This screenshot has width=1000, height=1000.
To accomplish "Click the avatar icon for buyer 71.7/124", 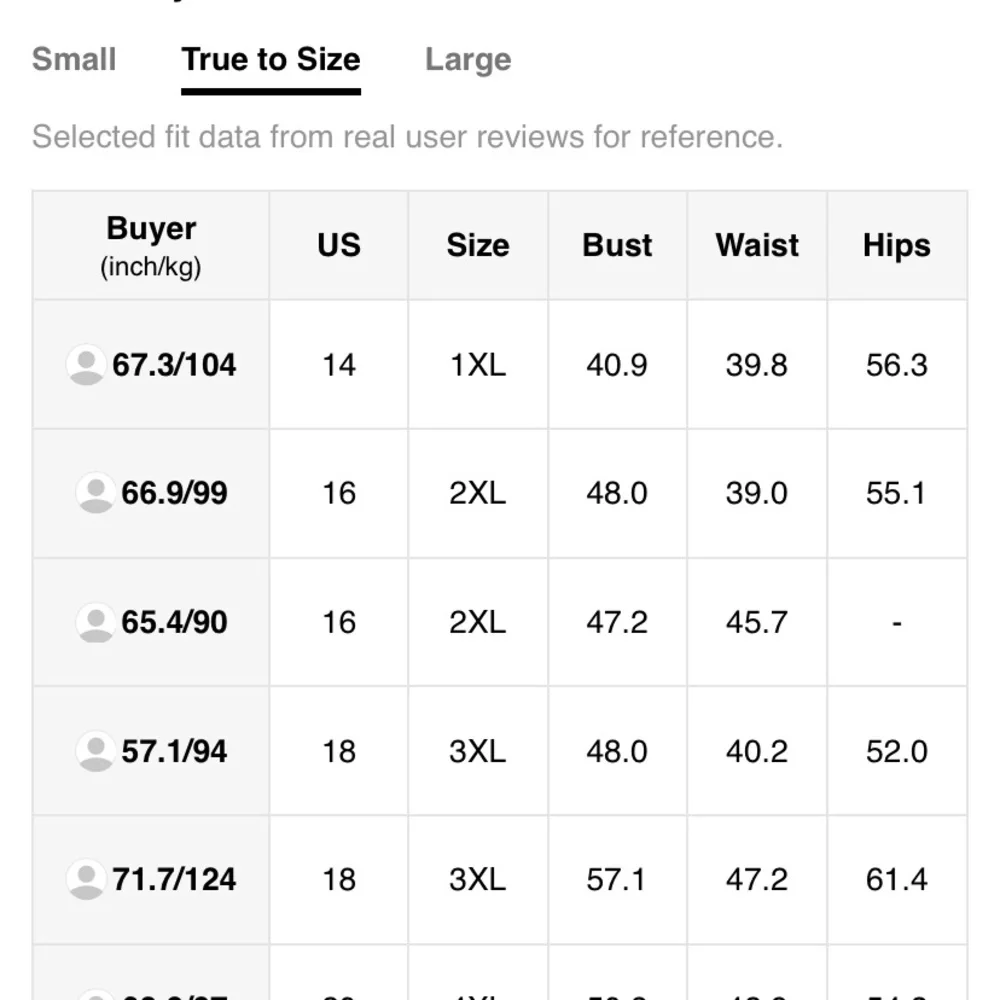I will pyautogui.click(x=86, y=879).
